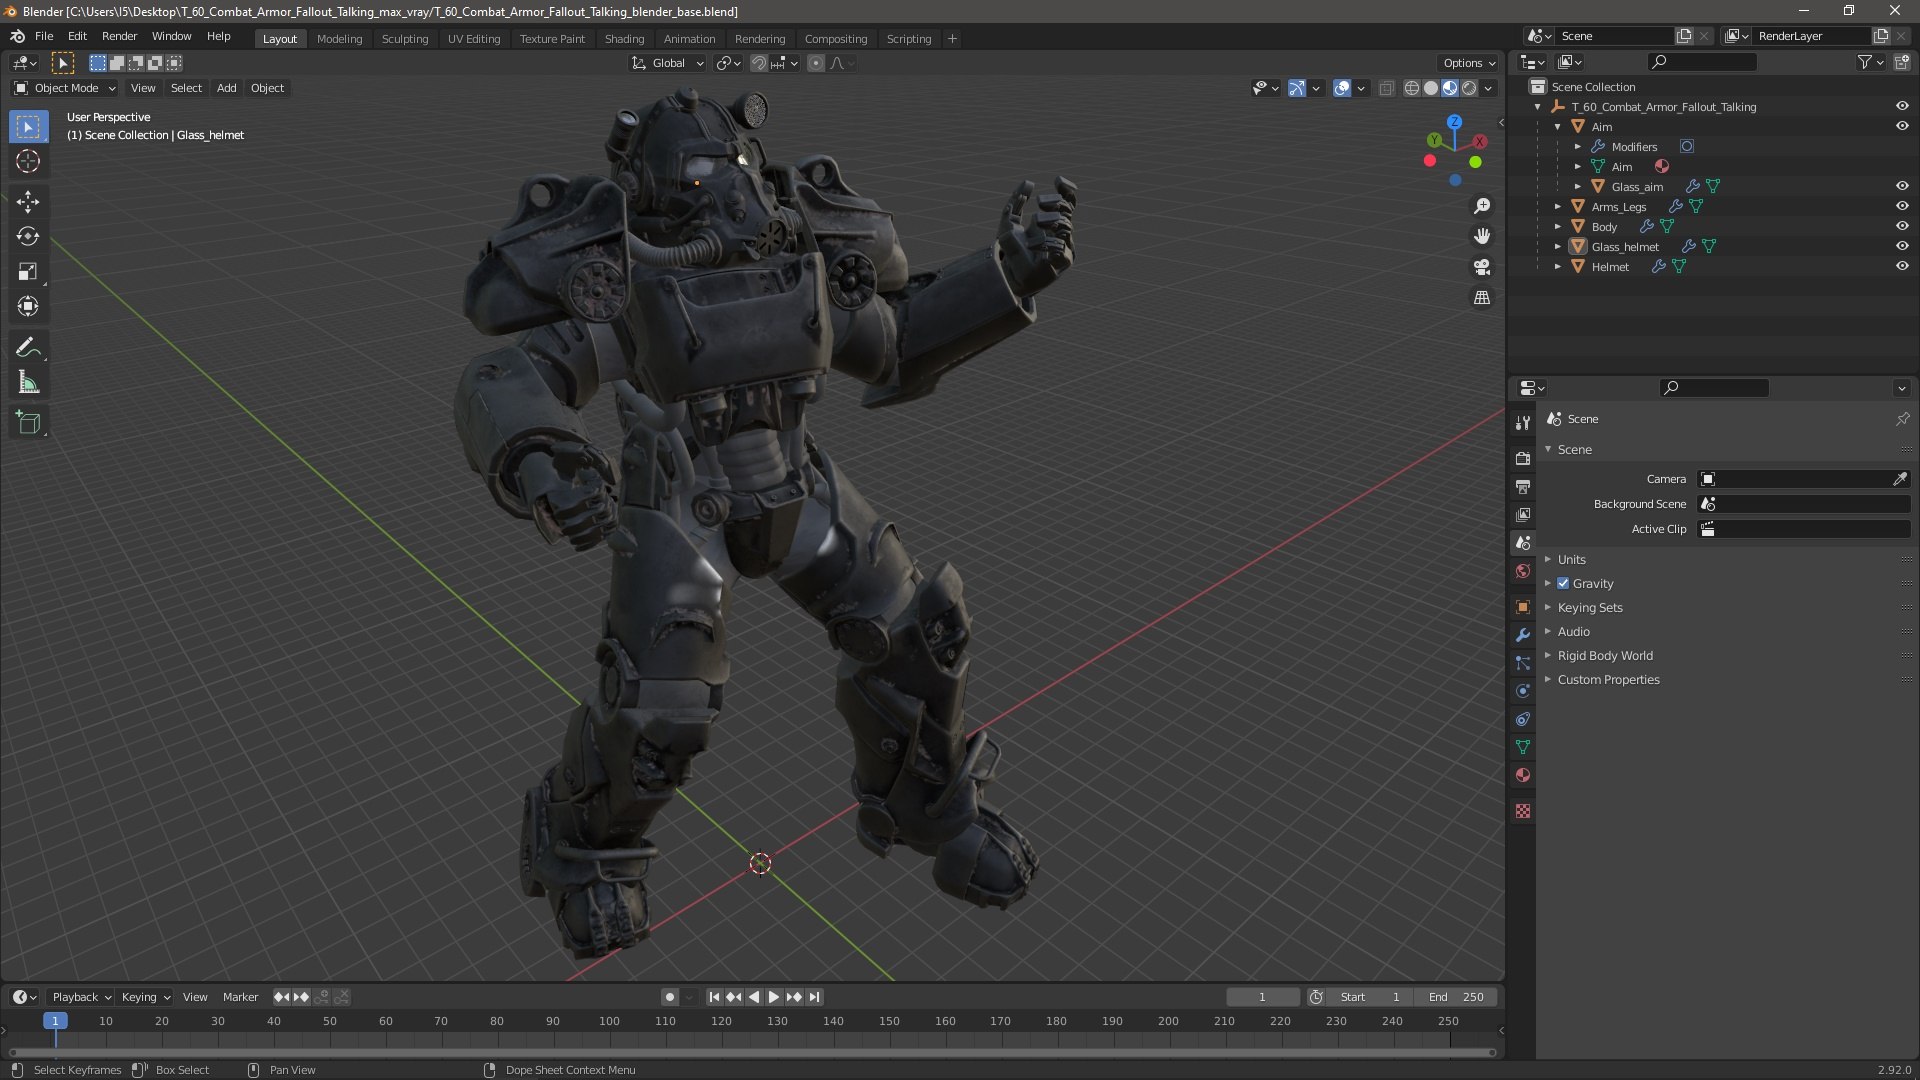Toggle the Gravity checkbox

tap(1563, 583)
